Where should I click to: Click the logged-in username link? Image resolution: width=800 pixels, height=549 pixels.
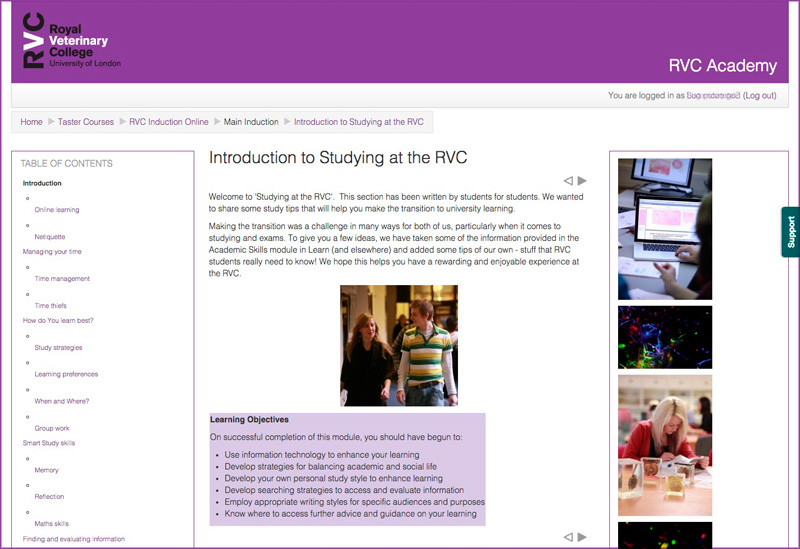coord(713,95)
